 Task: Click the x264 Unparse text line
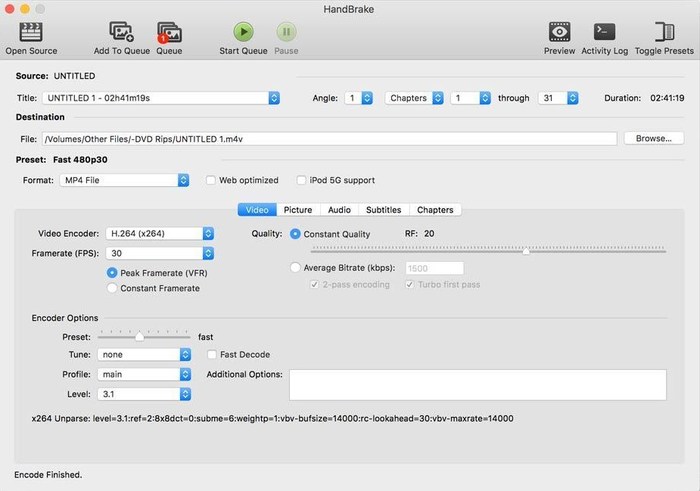tap(272, 419)
